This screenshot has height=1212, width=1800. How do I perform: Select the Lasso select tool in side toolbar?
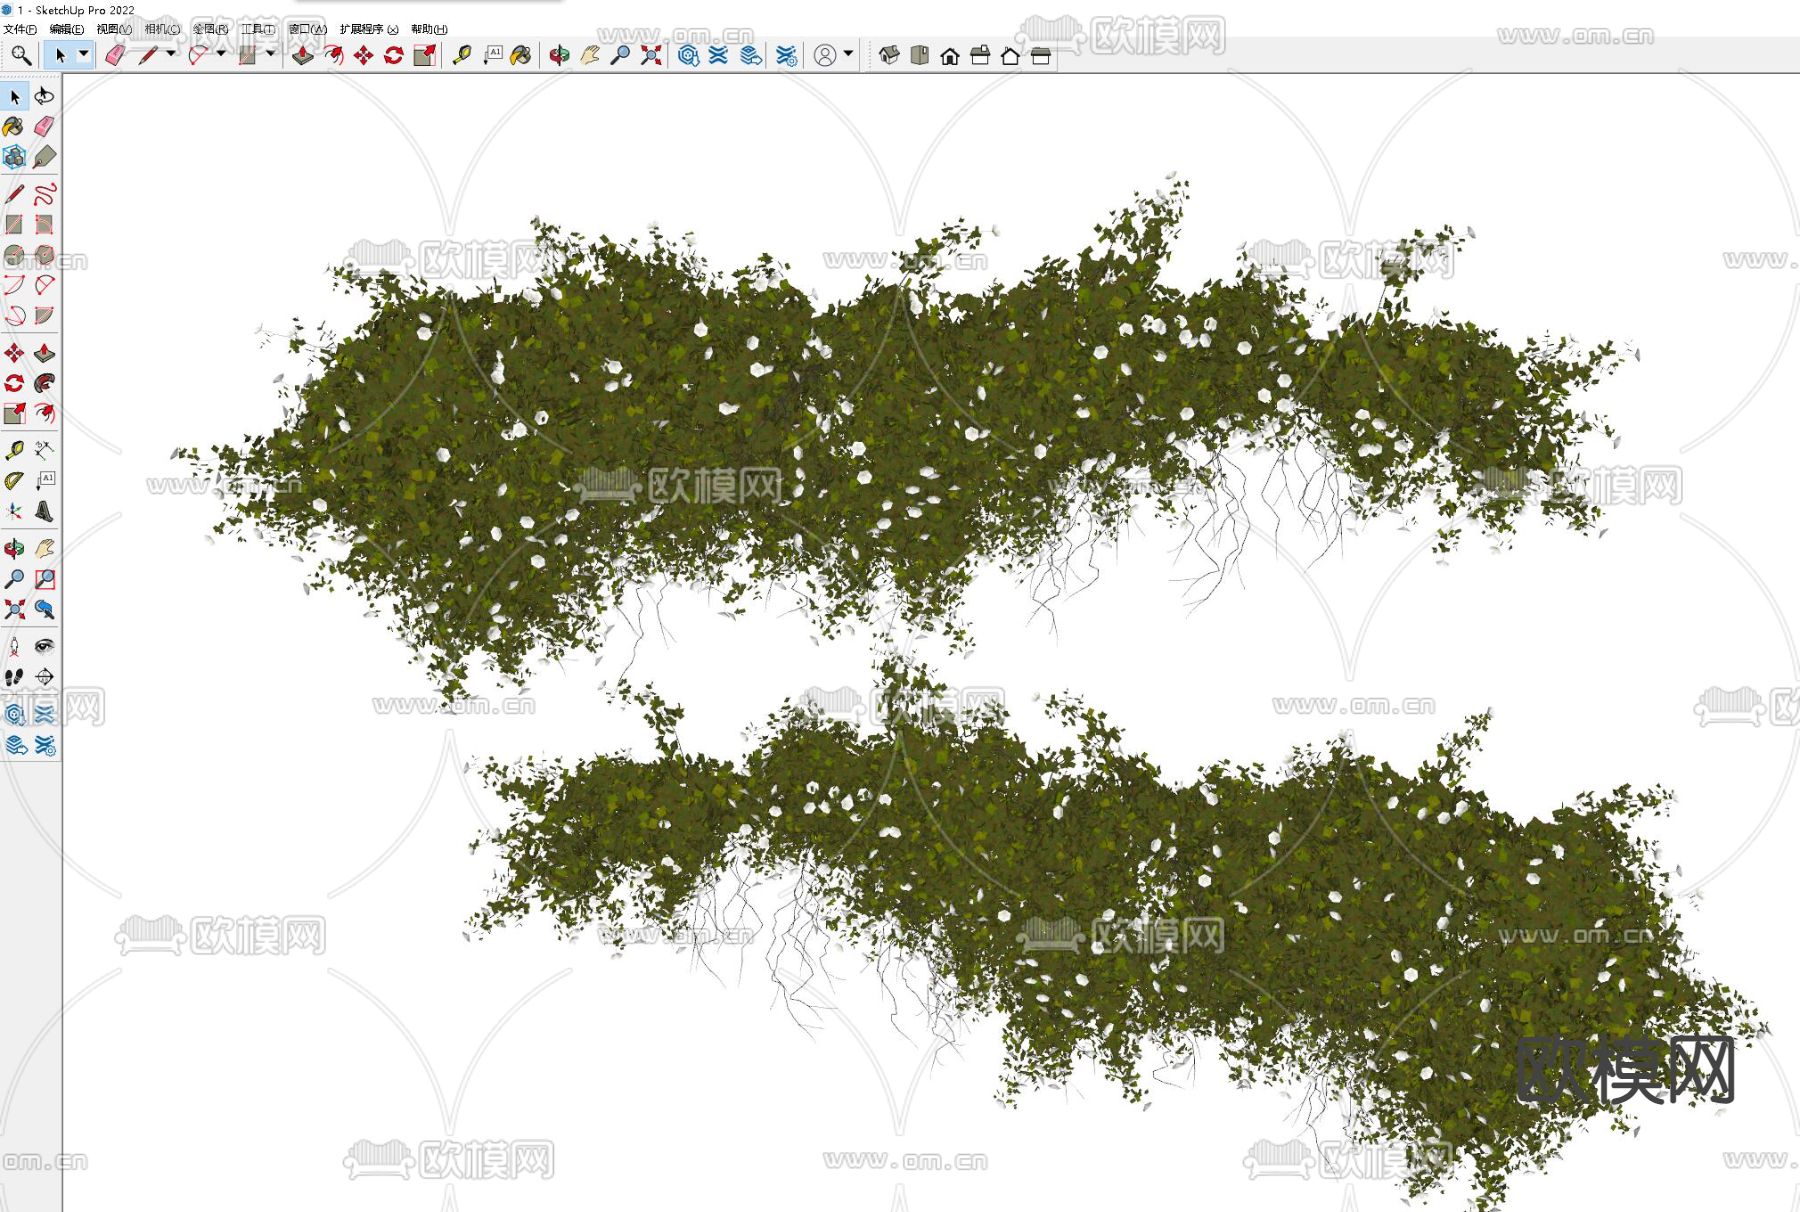pyautogui.click(x=44, y=96)
